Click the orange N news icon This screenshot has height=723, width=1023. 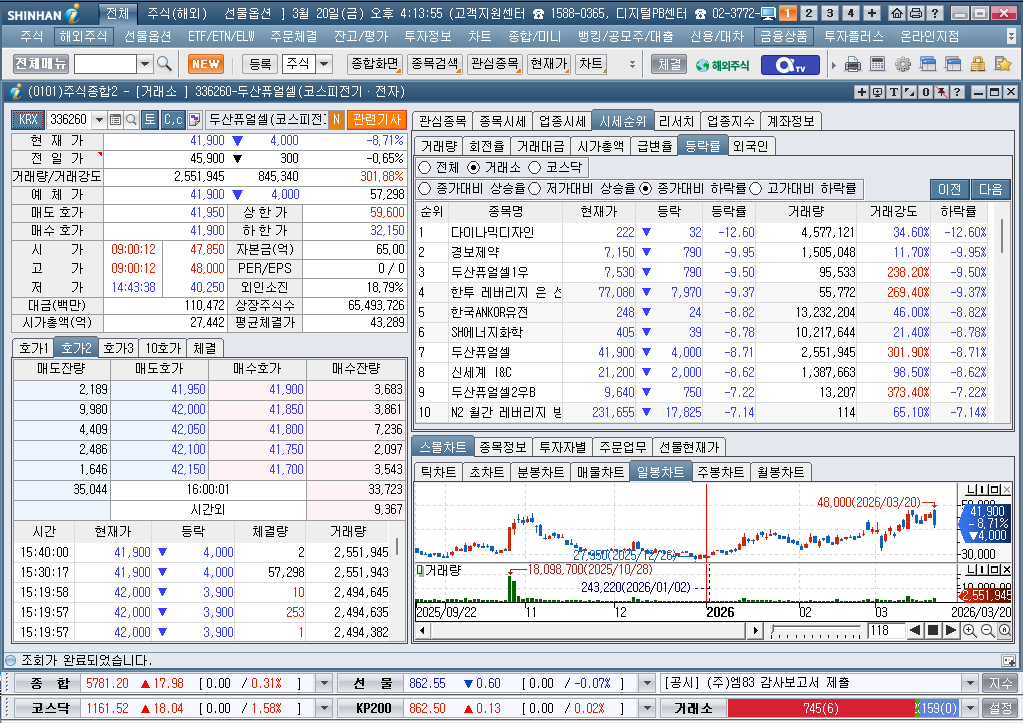coord(336,119)
